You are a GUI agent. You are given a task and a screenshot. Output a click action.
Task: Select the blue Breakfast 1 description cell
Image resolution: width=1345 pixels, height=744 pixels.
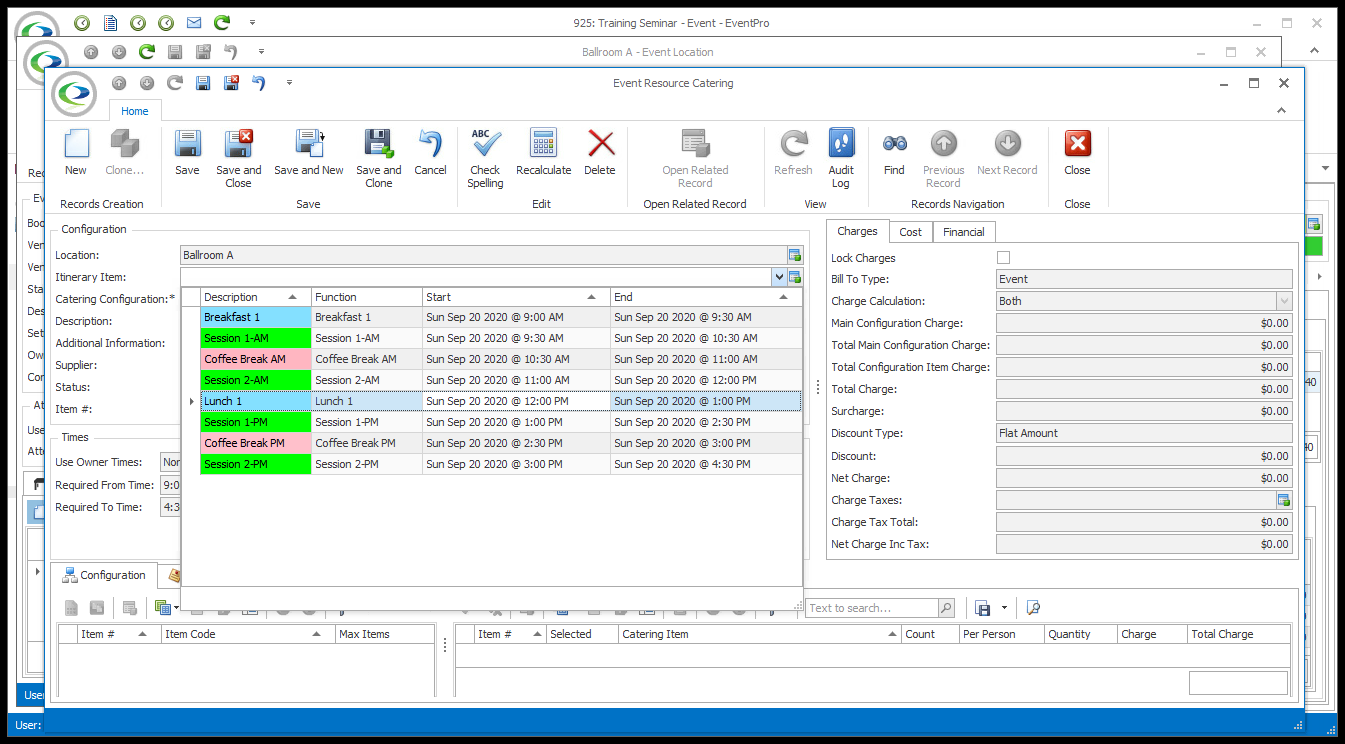[256, 317]
